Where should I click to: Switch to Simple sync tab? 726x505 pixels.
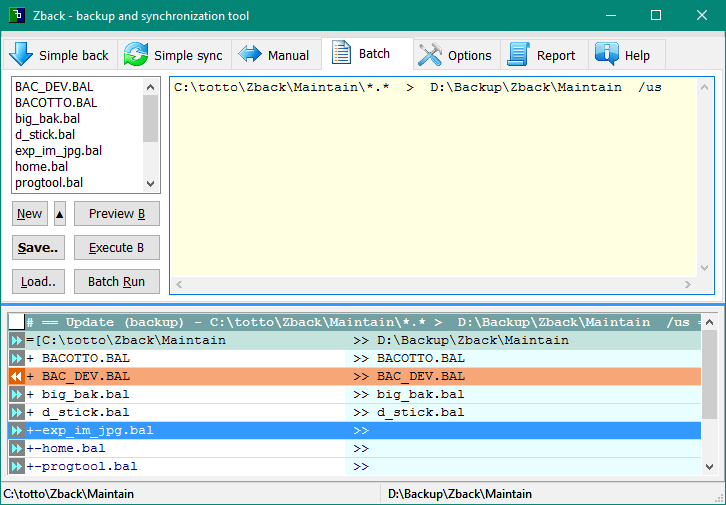click(174, 55)
